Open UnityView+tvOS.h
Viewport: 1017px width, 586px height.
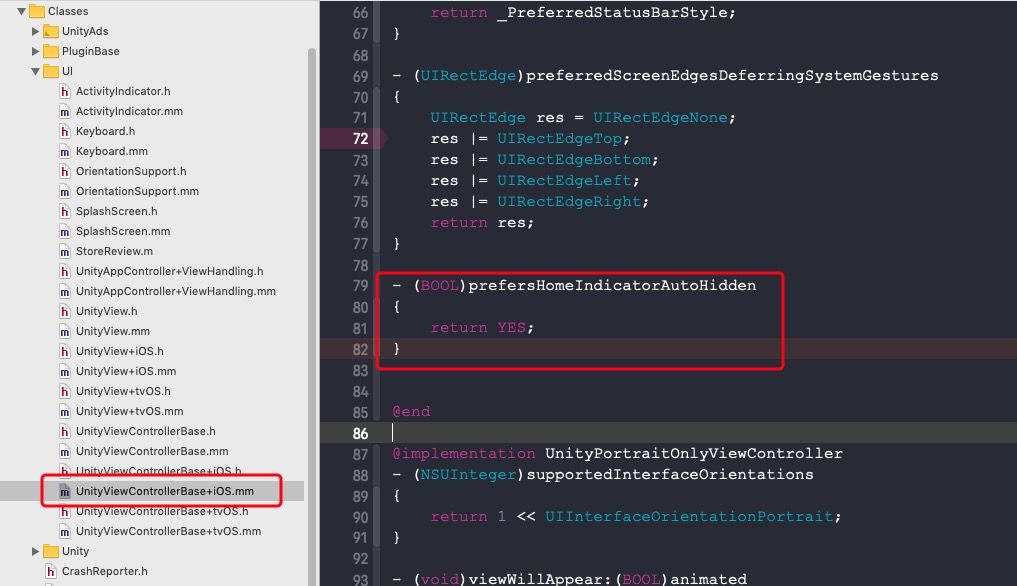click(123, 391)
